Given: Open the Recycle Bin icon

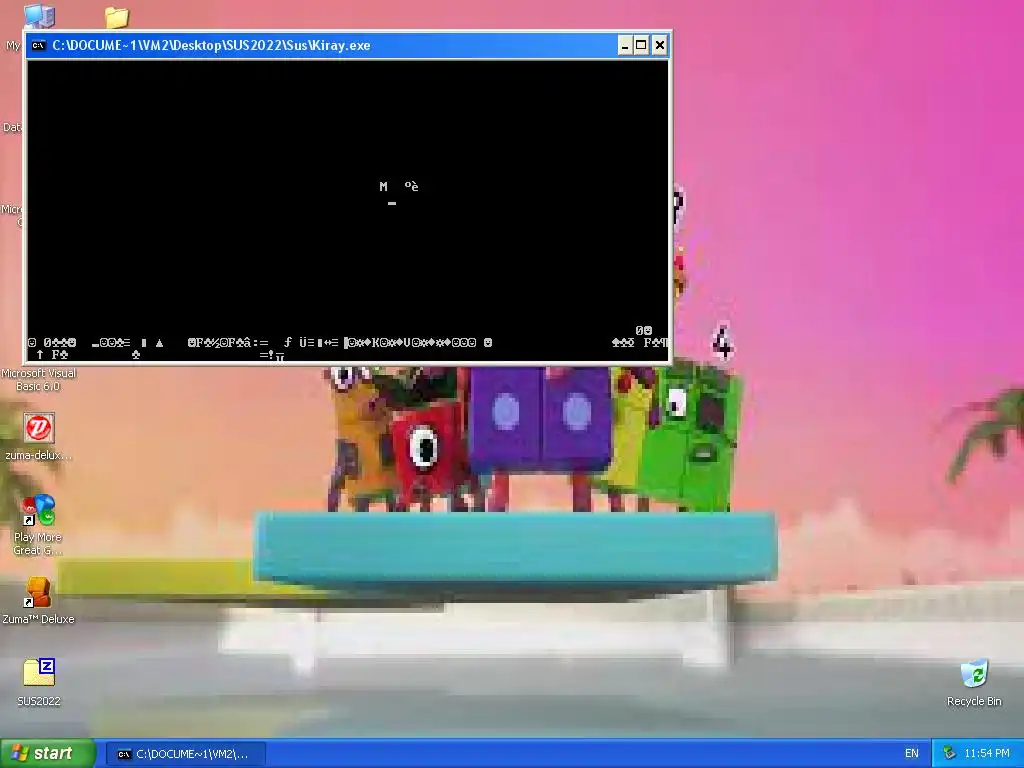Looking at the screenshot, I should (974, 673).
